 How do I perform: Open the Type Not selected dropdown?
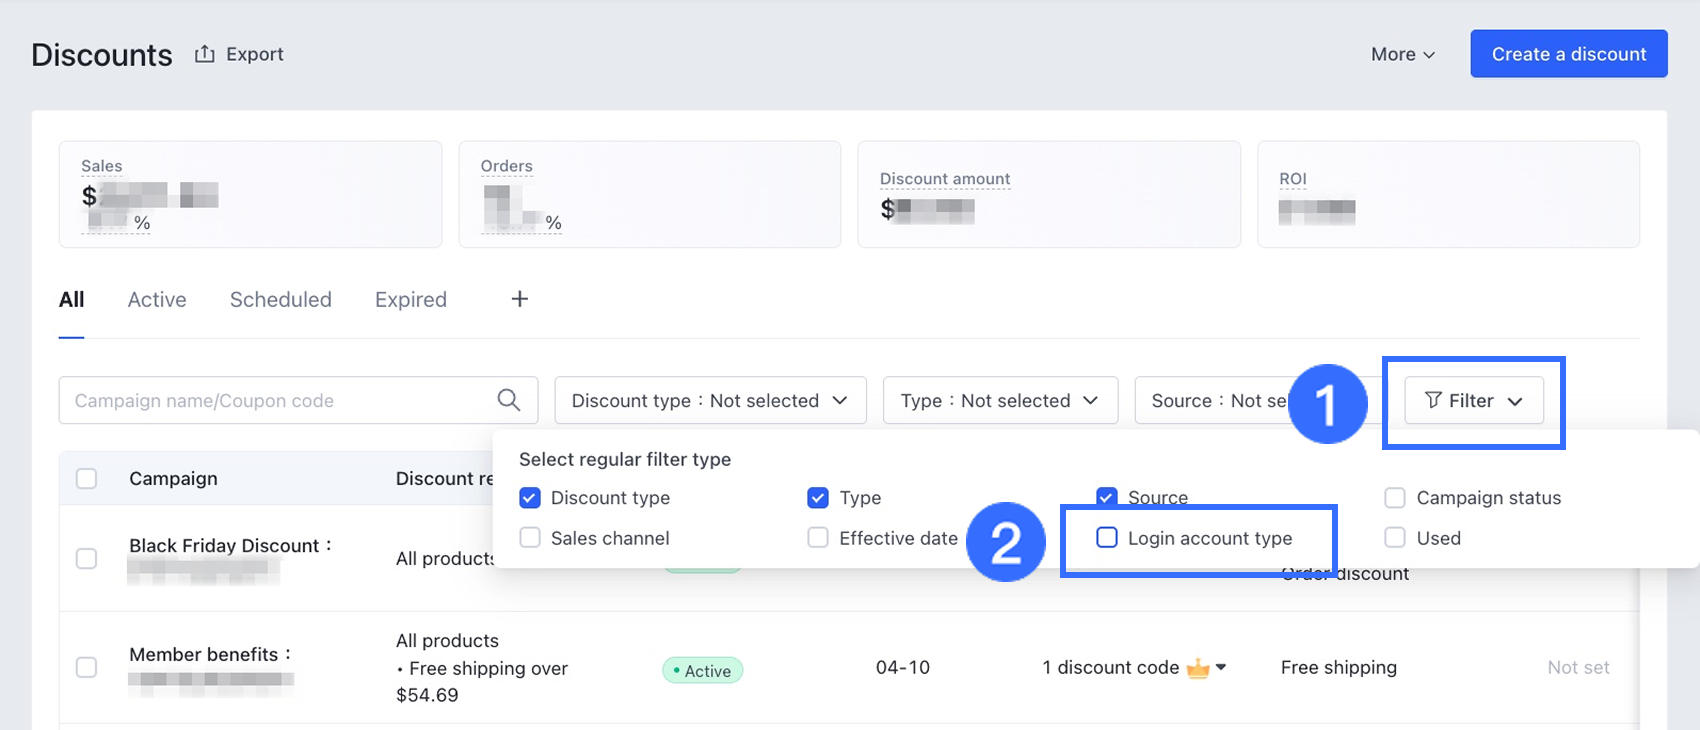pyautogui.click(x=1000, y=400)
